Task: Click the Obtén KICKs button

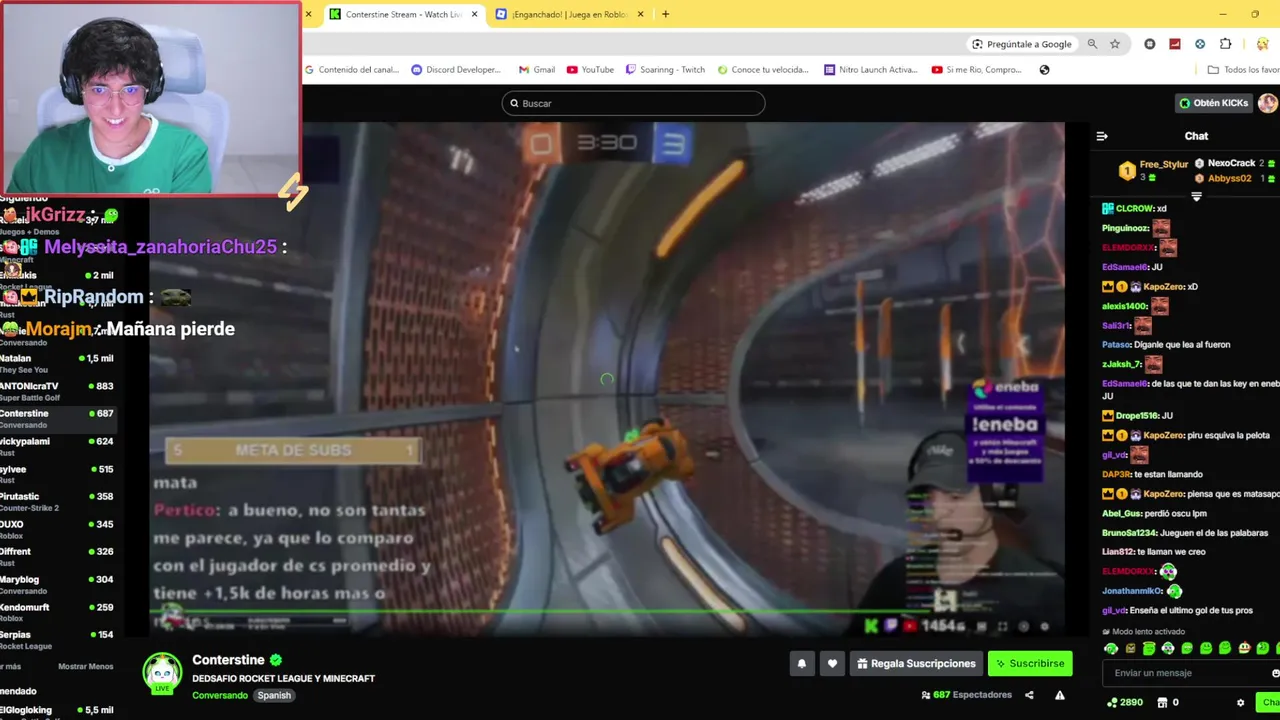Action: (1214, 103)
